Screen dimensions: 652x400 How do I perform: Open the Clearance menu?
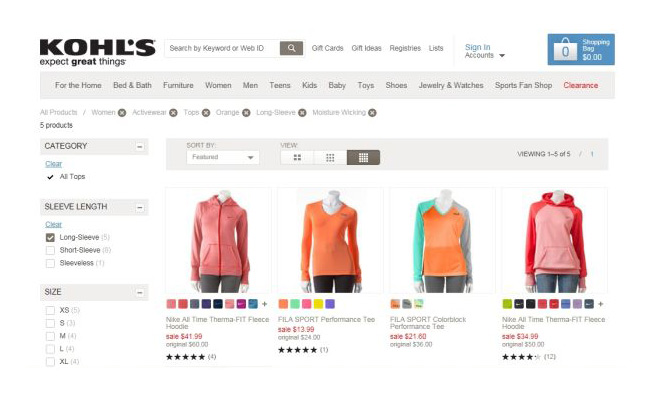[x=580, y=85]
